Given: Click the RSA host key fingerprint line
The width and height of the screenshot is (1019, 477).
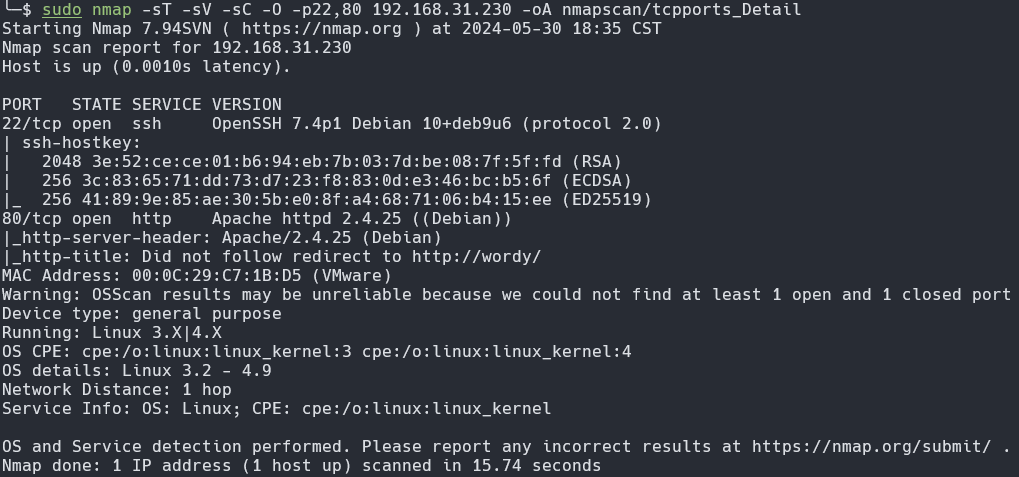Looking at the screenshot, I should [331, 162].
